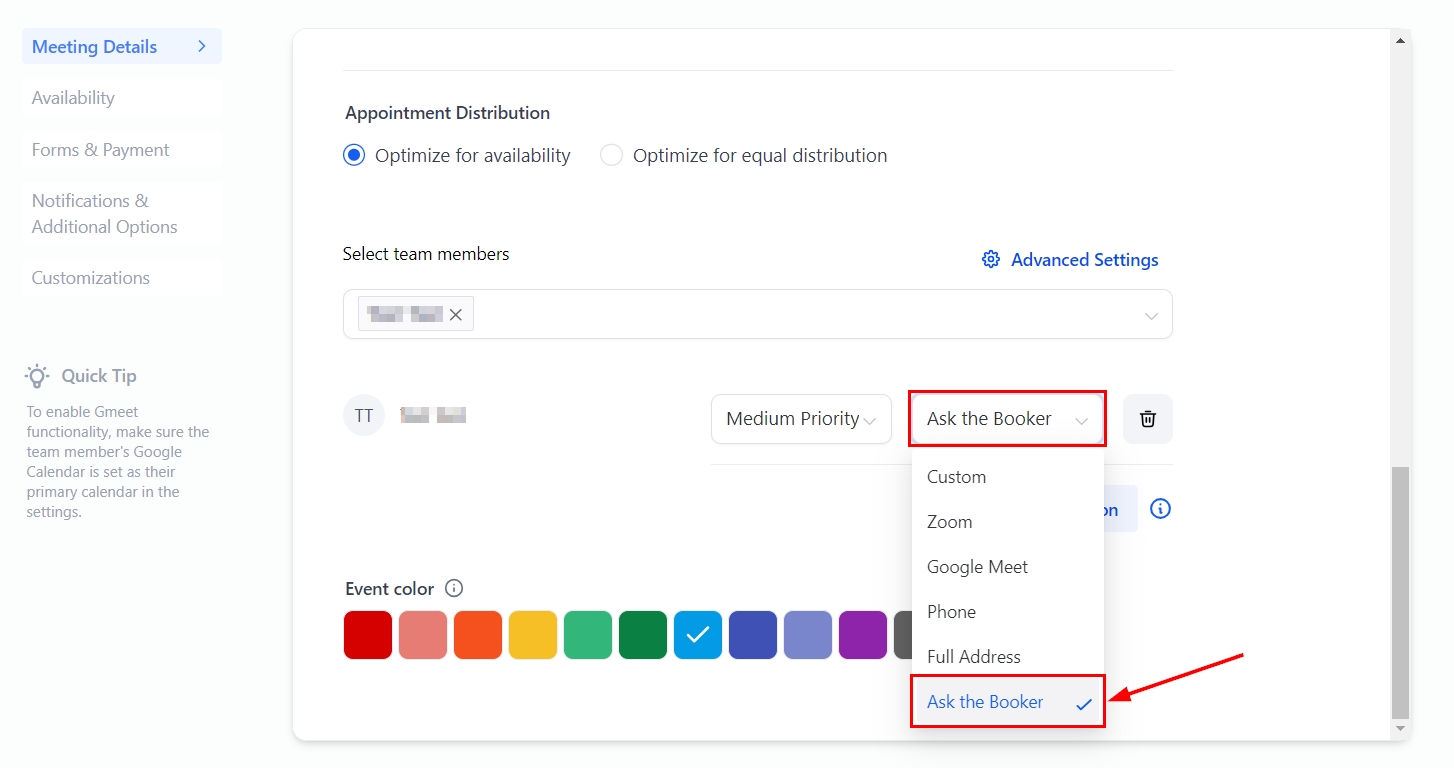
Task: Click the TT avatar circle
Action: coord(364,415)
